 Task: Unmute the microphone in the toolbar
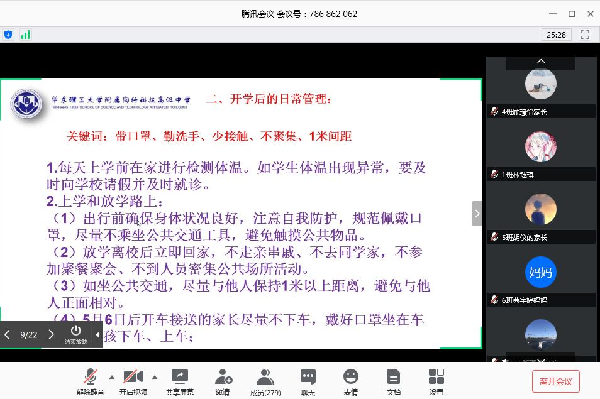(x=90, y=381)
